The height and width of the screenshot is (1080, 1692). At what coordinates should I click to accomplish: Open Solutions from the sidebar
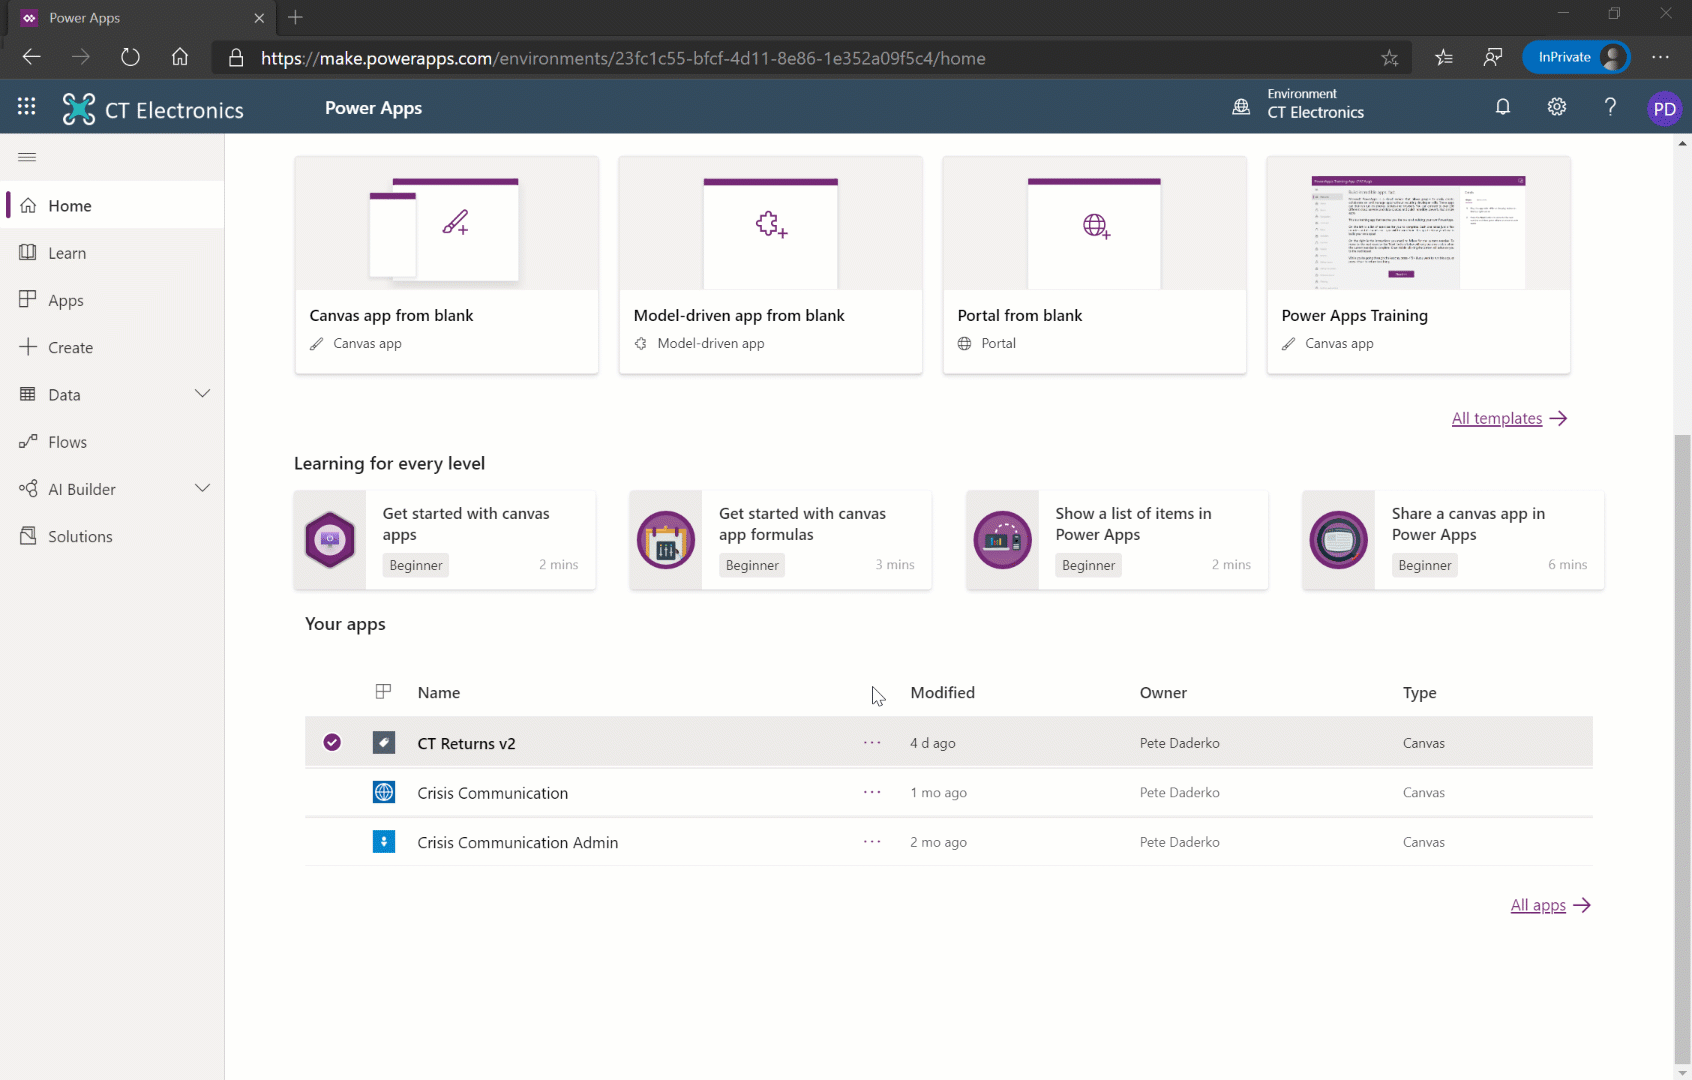(x=80, y=536)
